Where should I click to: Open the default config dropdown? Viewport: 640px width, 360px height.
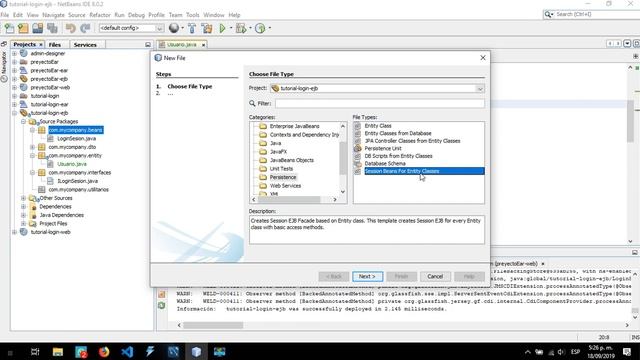pos(160,28)
